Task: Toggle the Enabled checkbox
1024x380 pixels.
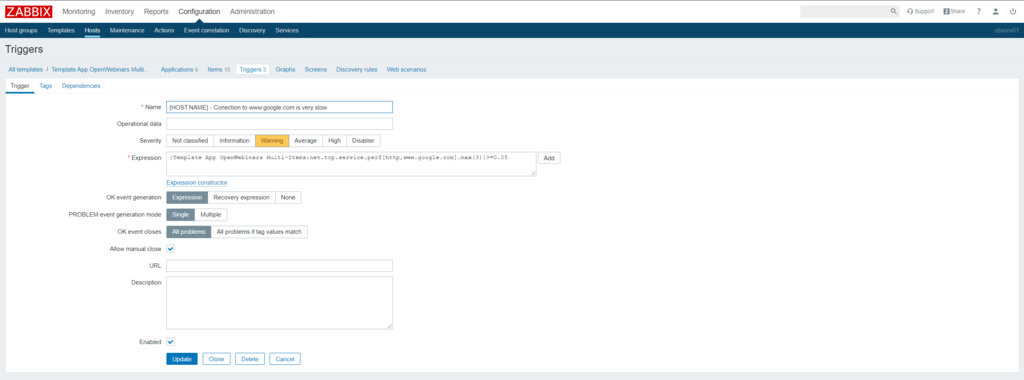Action: pyautogui.click(x=170, y=341)
